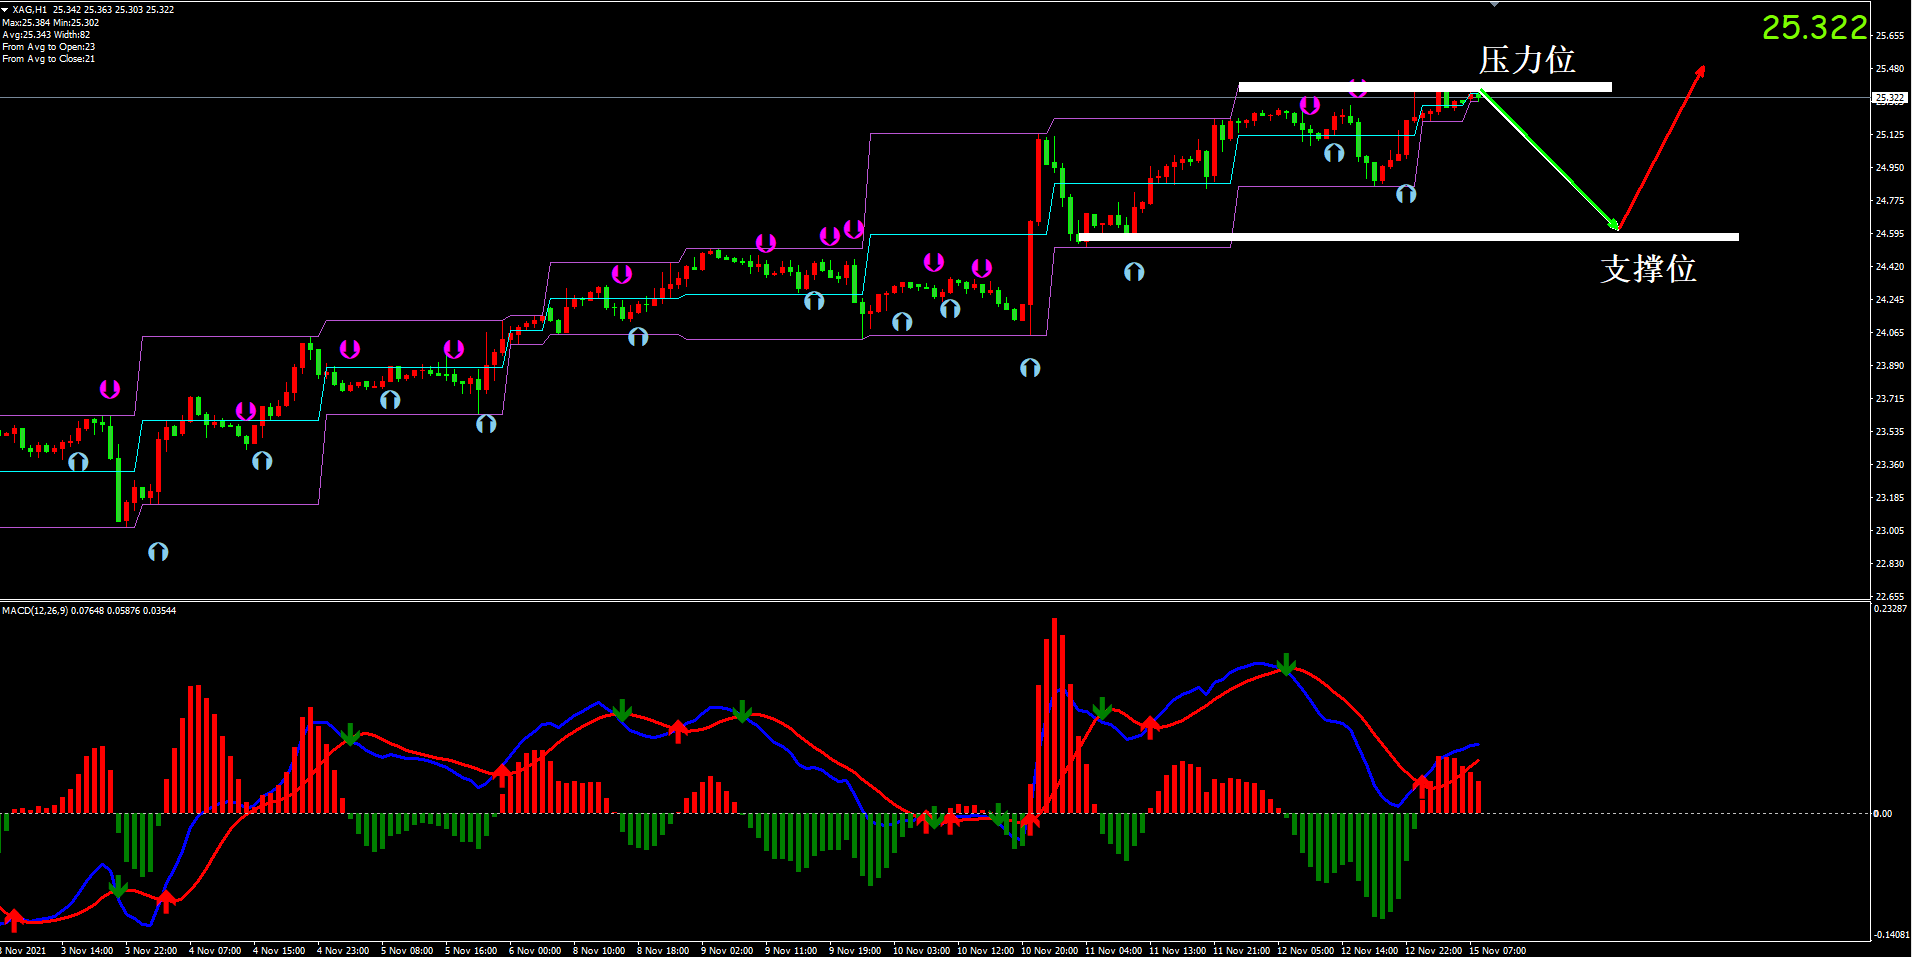Image resolution: width=1912 pixels, height=957 pixels.
Task: Click the large green 25.322 price display
Action: pyautogui.click(x=1814, y=28)
